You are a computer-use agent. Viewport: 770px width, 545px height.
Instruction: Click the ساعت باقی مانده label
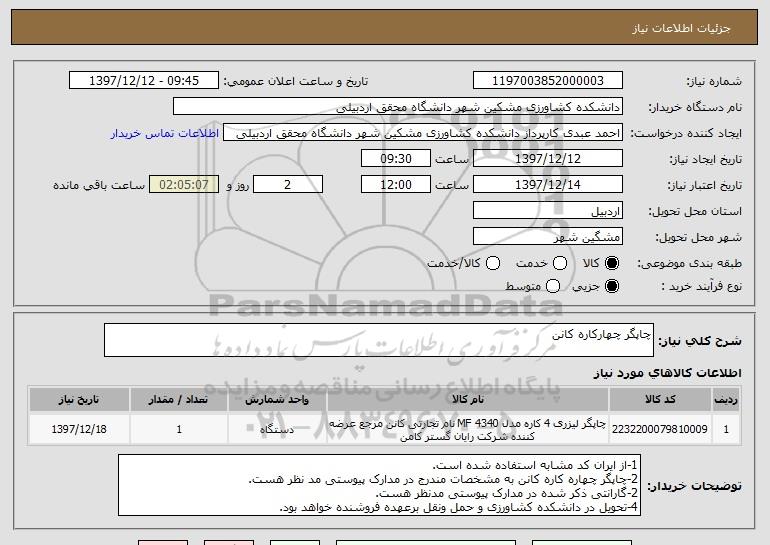99,185
